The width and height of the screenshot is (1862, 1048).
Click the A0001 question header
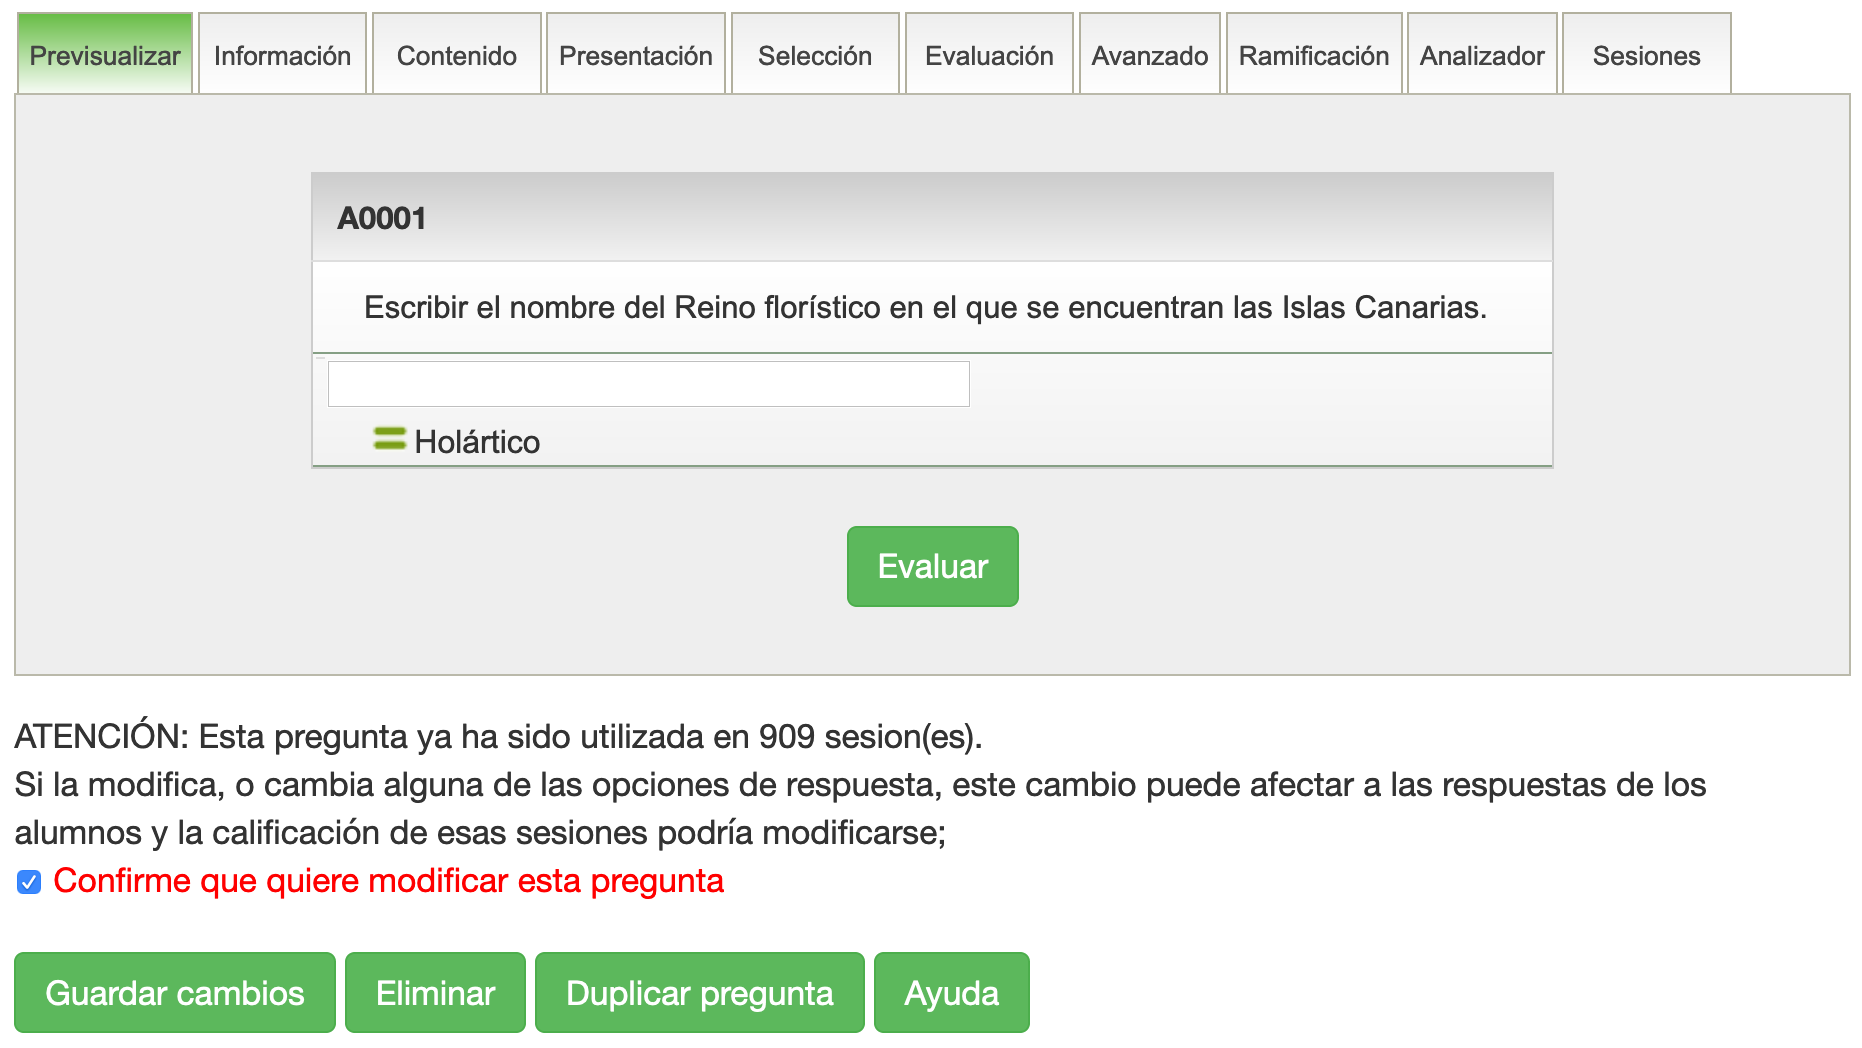(382, 218)
